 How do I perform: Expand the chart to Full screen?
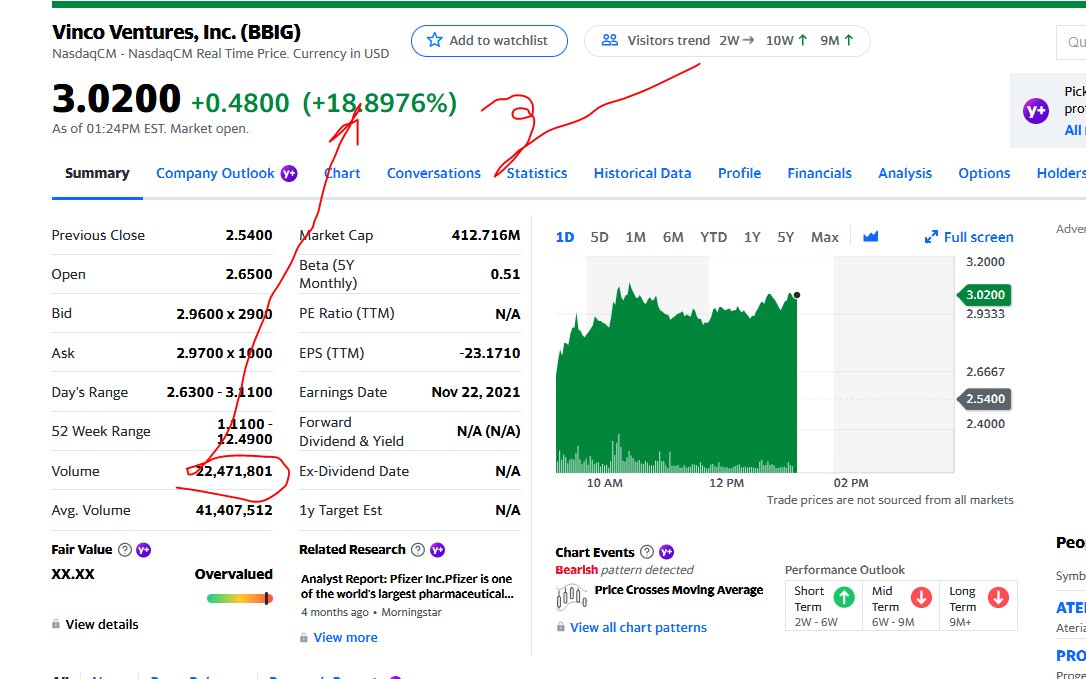coord(969,237)
